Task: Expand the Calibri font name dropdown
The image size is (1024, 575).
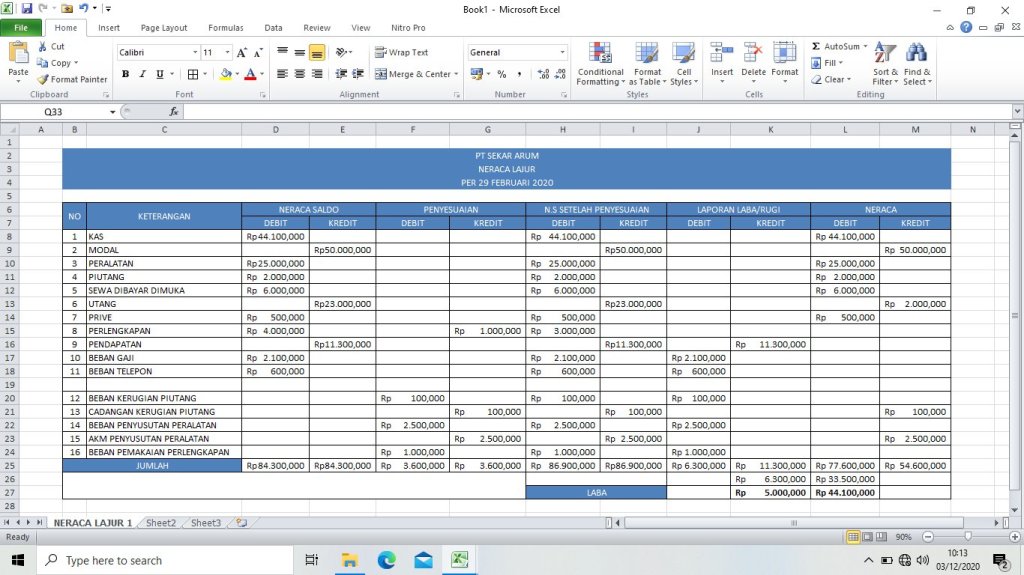Action: [x=195, y=52]
